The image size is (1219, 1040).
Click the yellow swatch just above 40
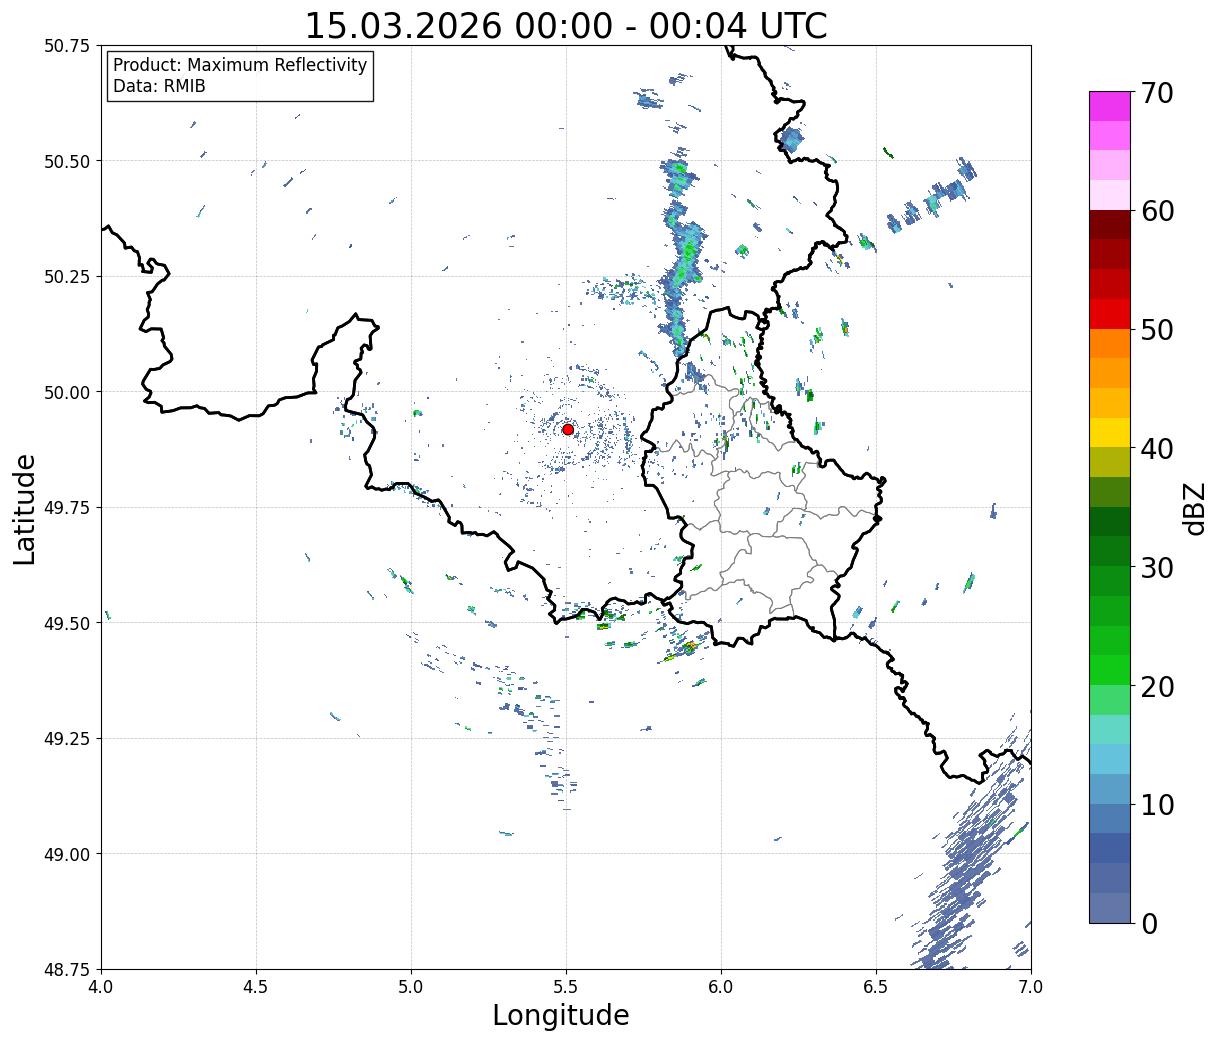[1110, 432]
